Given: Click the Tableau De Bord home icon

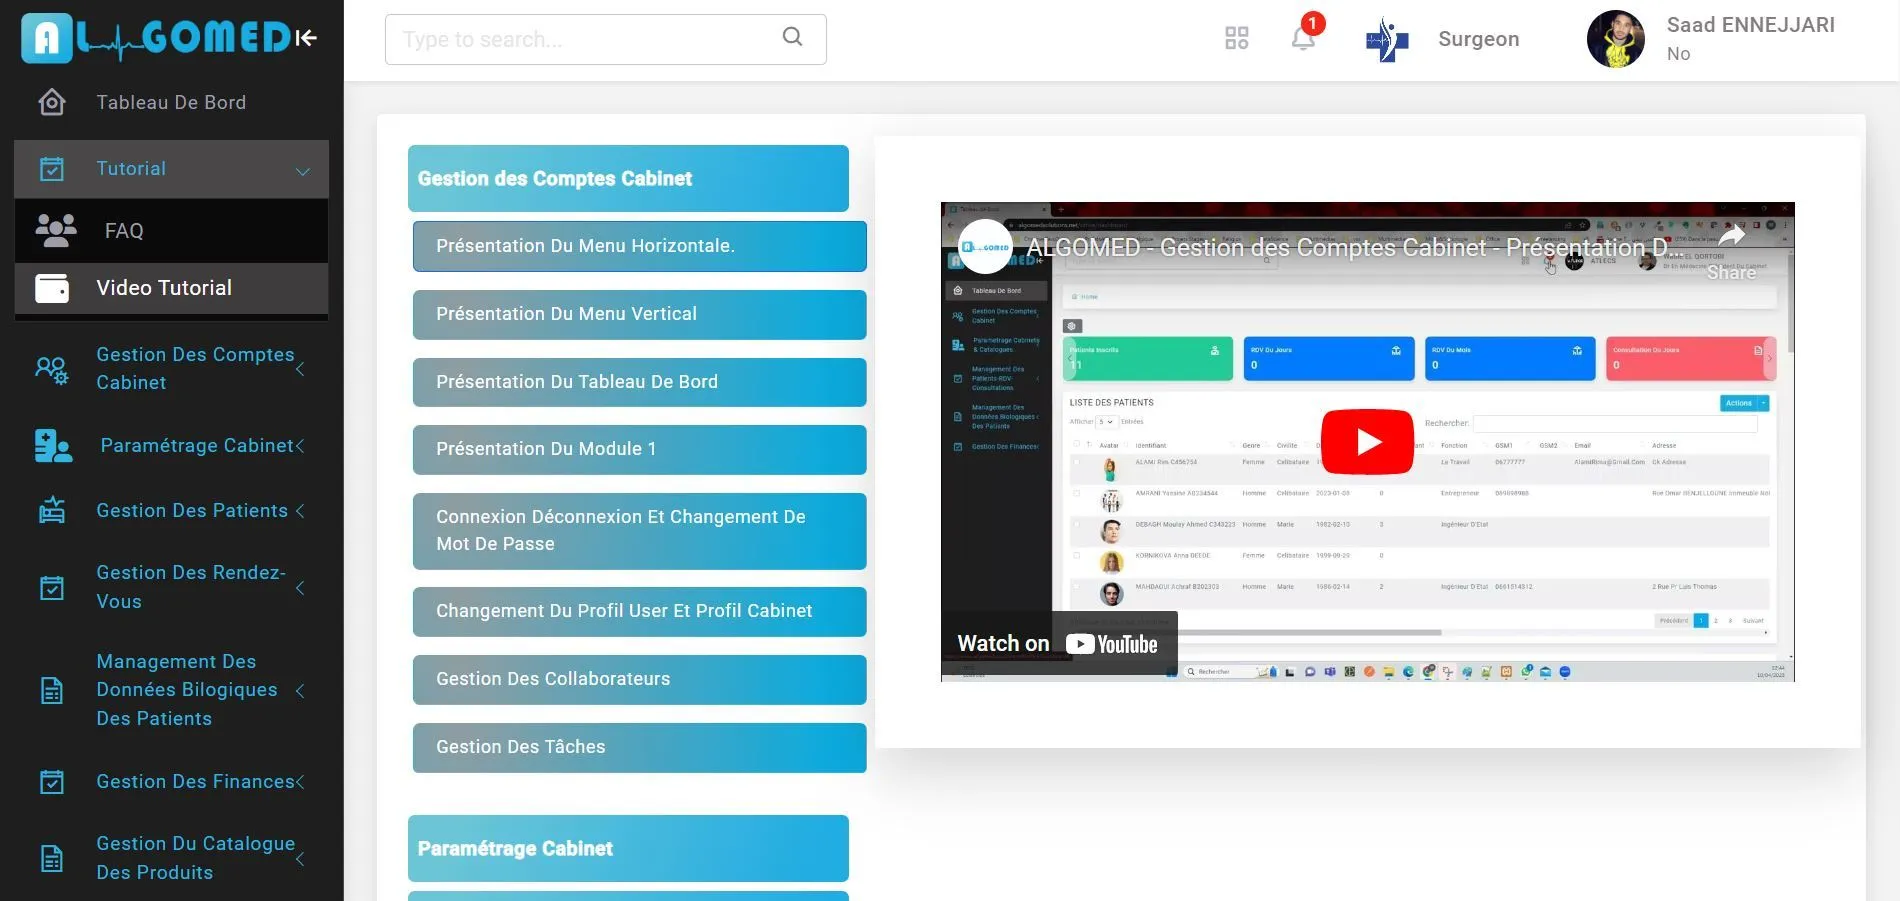Looking at the screenshot, I should [52, 102].
